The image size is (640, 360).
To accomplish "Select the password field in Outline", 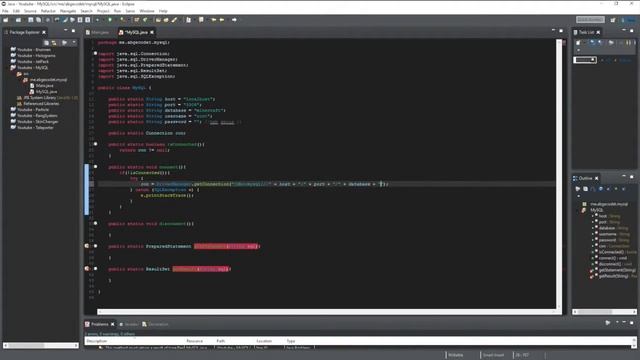I will point(608,240).
